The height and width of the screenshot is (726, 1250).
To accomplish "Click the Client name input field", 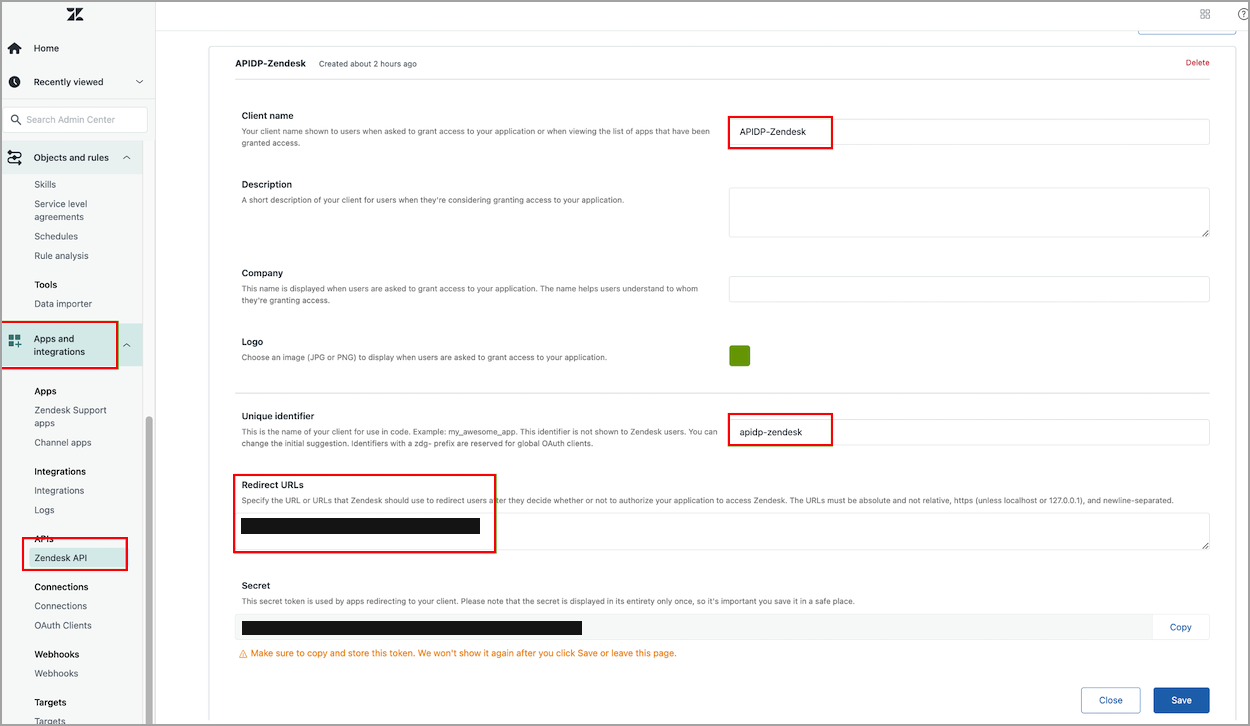I will point(969,131).
